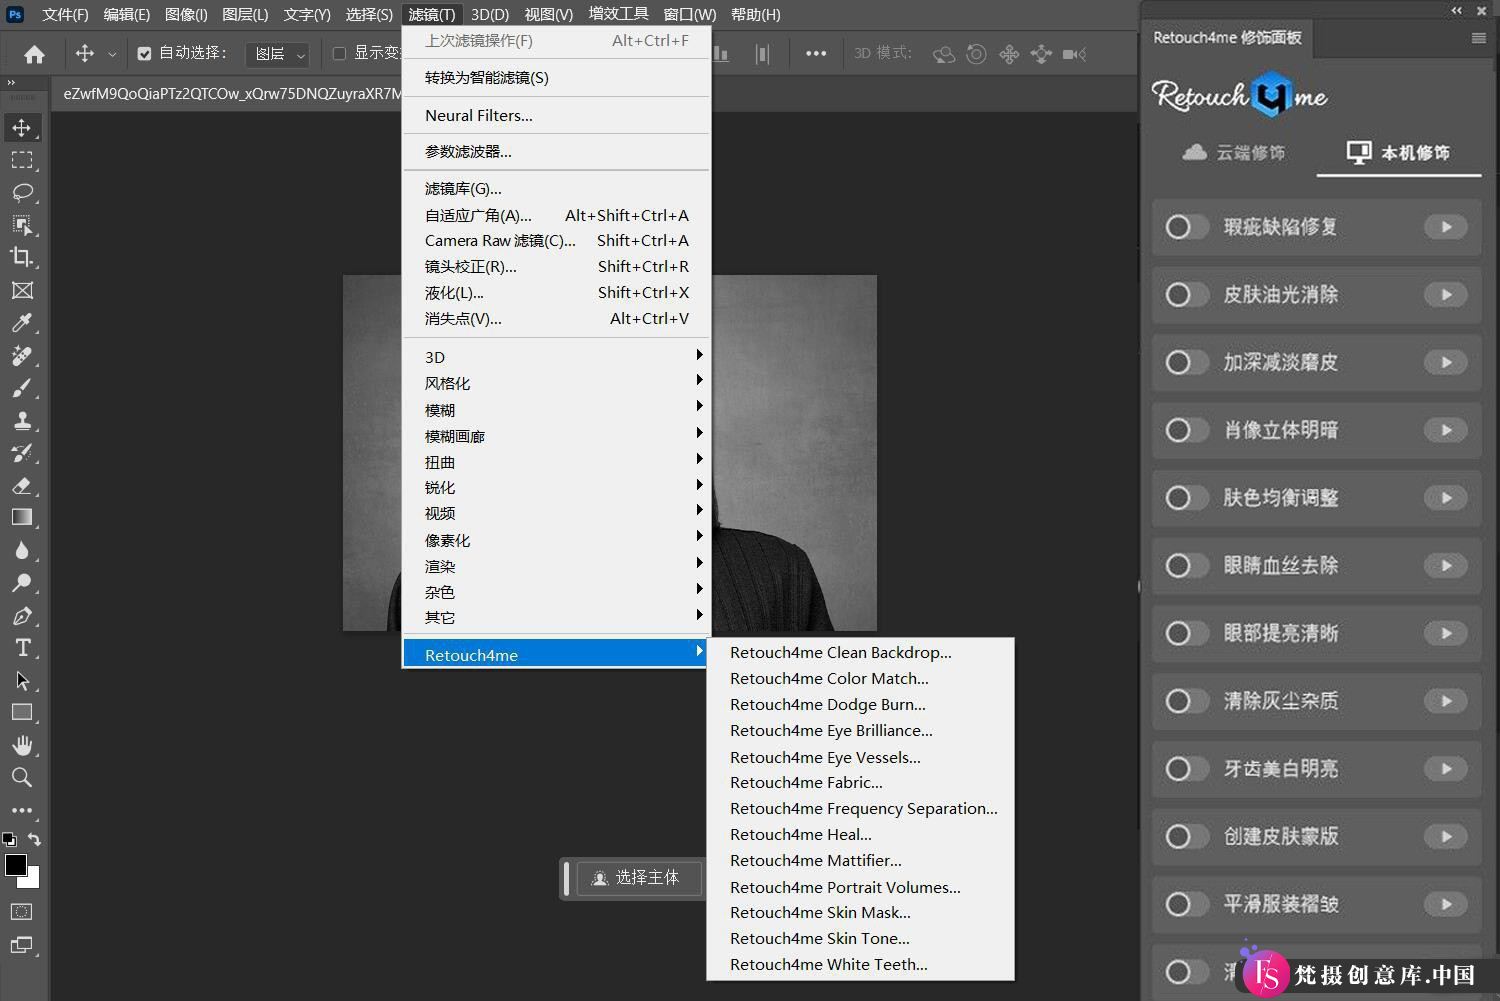Select the Horizontal Type tool
This screenshot has width=1500, height=1001.
coord(22,647)
